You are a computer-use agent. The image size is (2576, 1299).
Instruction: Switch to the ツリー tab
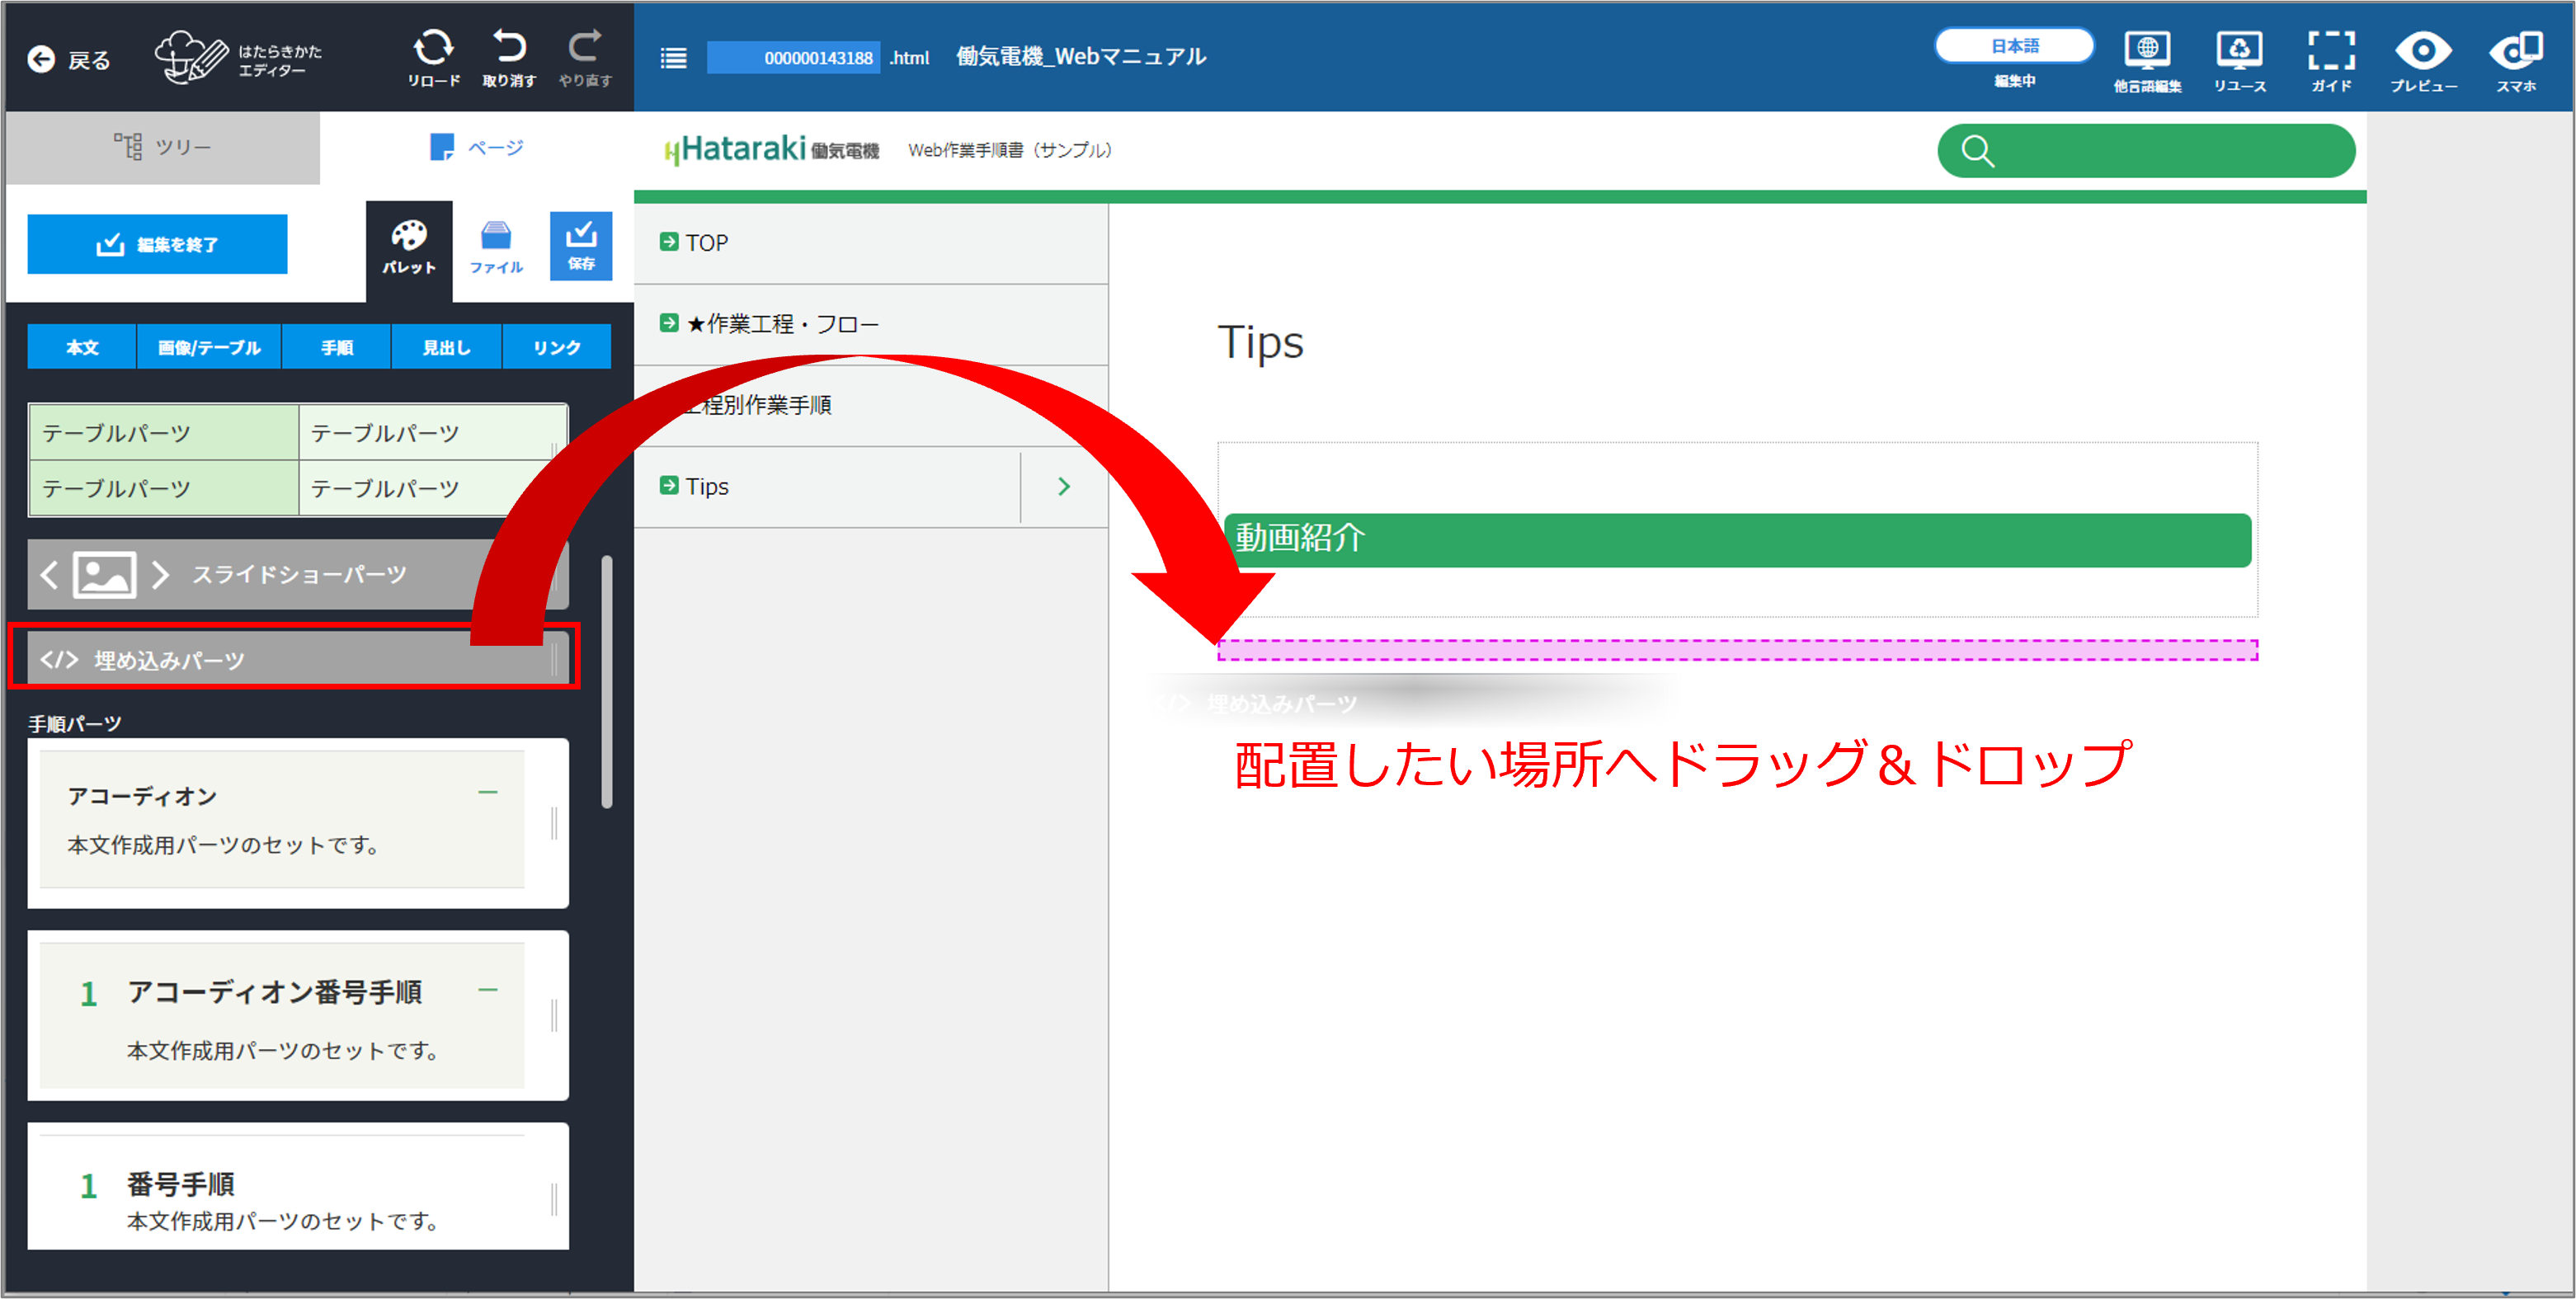163,147
